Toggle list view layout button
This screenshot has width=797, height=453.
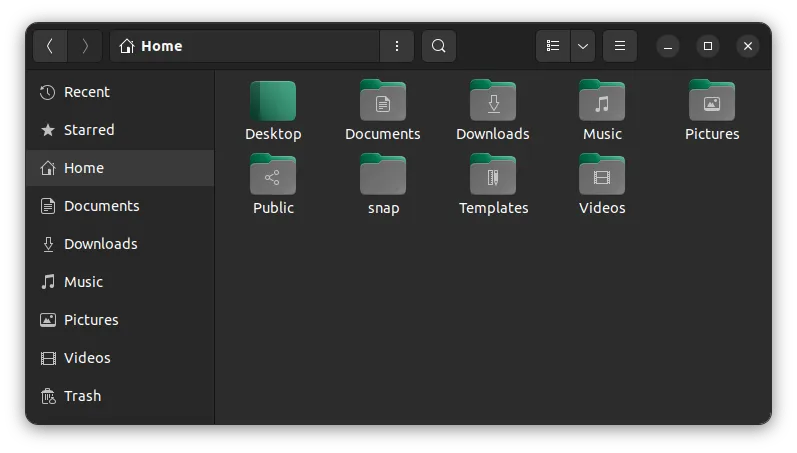[x=553, y=46]
